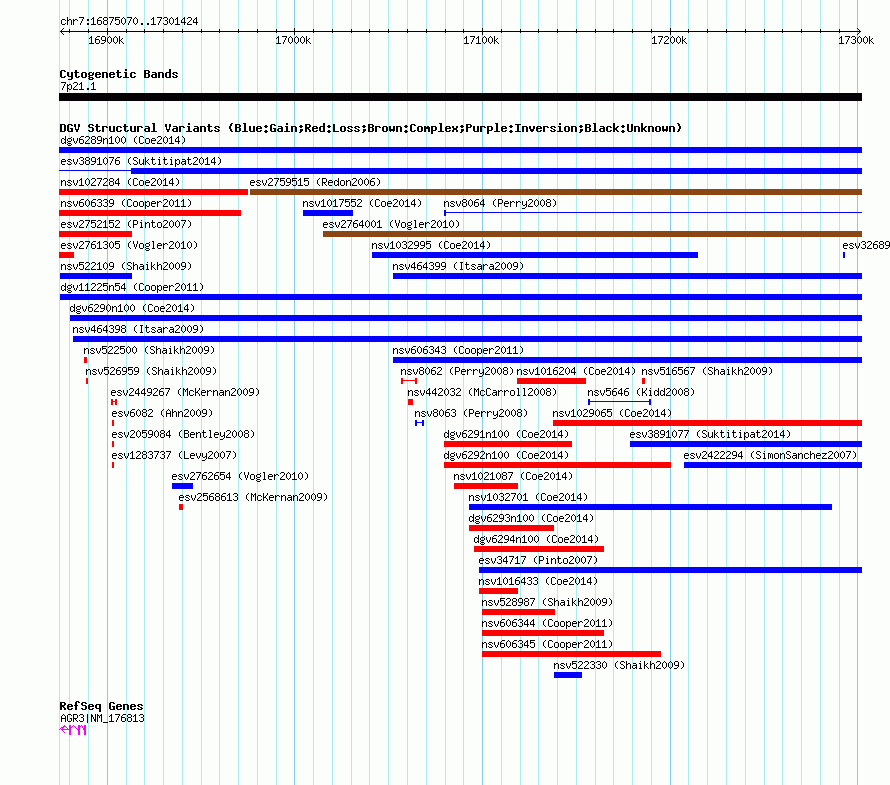Click the 16900k ruler position label
Image resolution: width=890 pixels, height=785 pixels.
coord(106,40)
